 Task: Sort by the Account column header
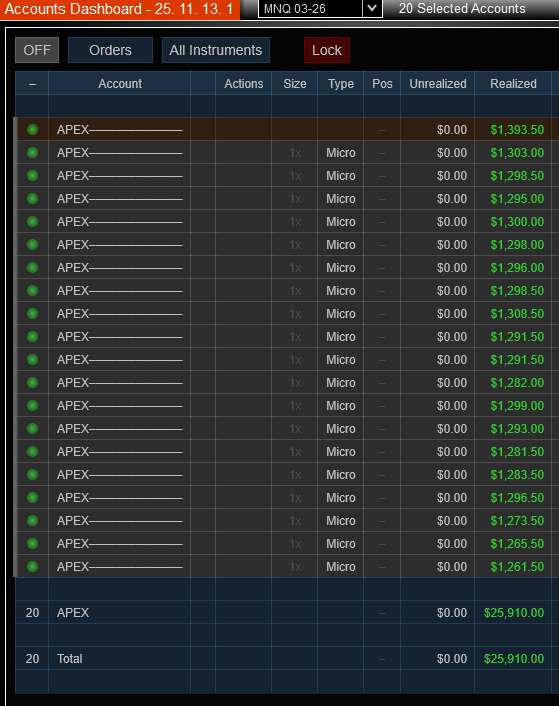(x=120, y=84)
